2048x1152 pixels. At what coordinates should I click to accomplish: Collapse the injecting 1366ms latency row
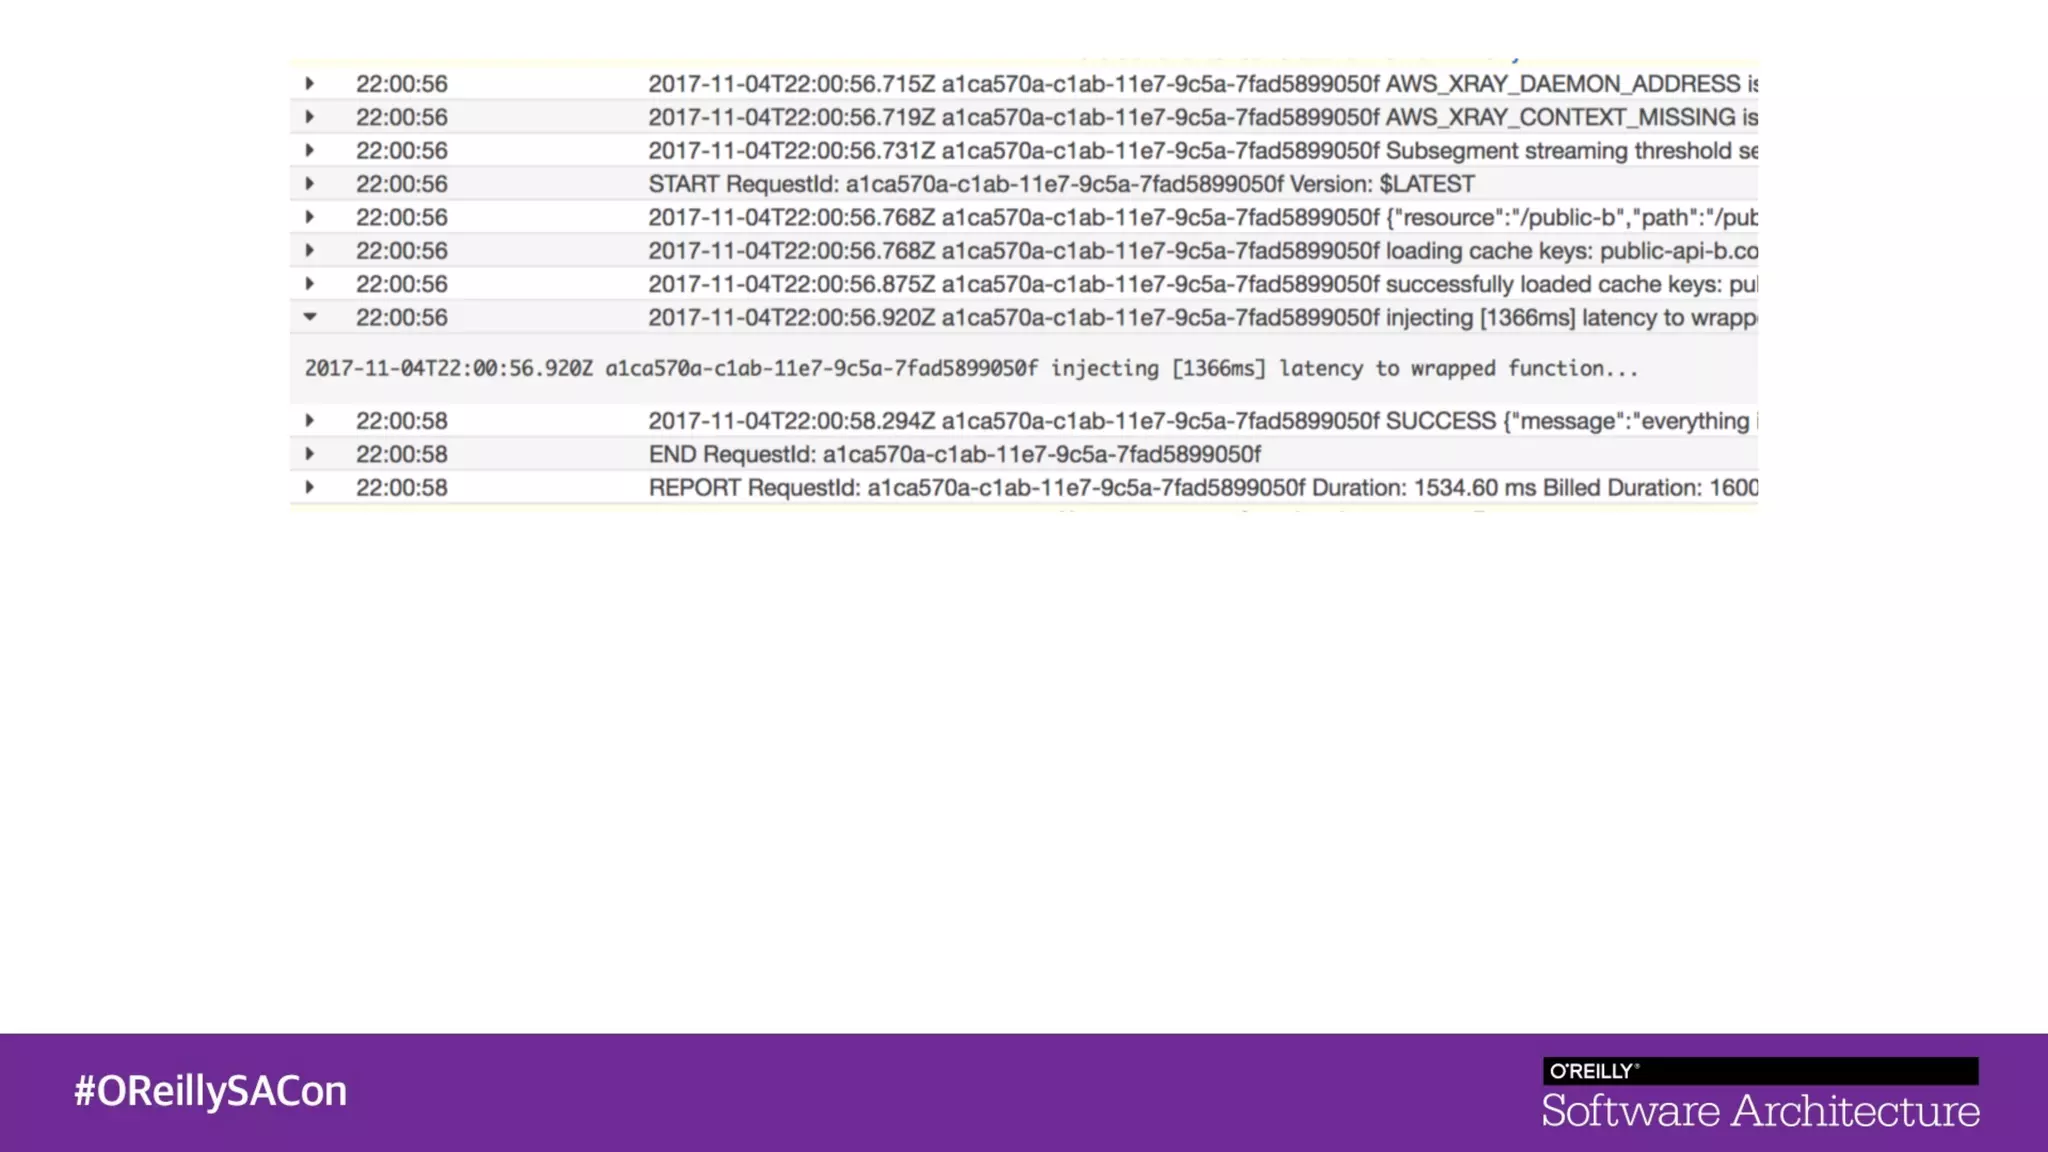[310, 317]
